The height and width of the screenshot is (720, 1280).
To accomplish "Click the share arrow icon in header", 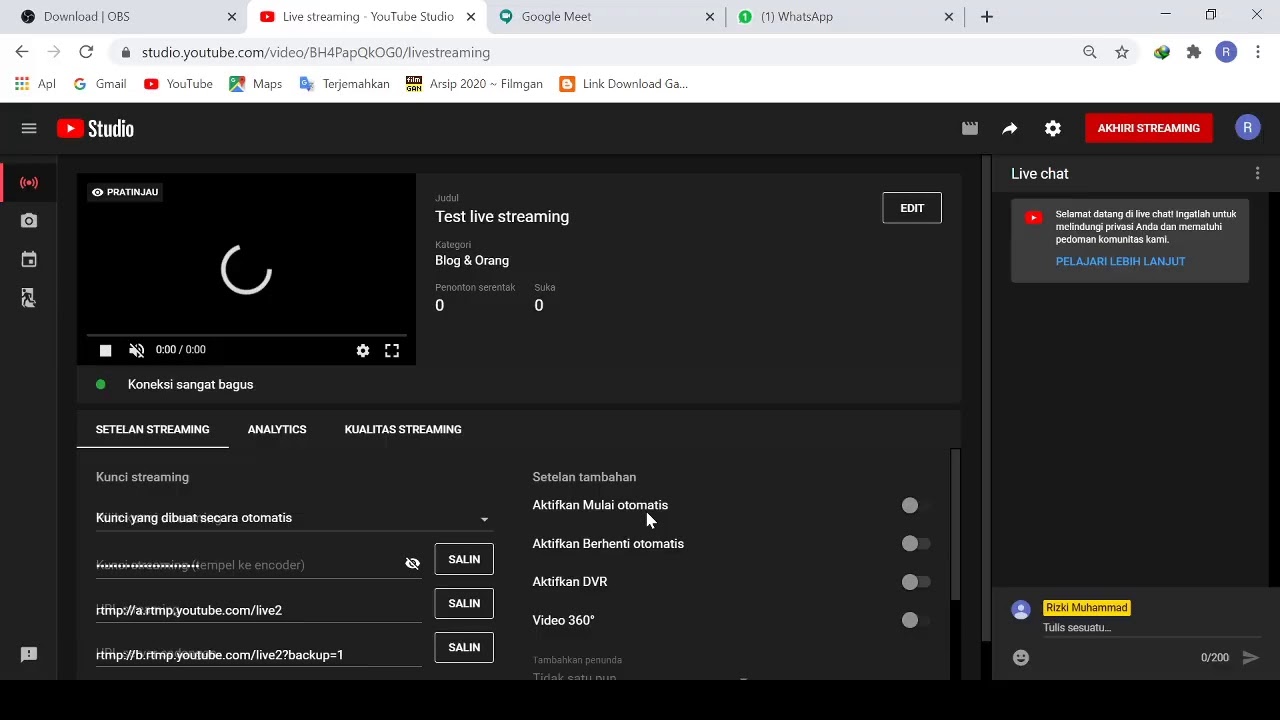I will tap(1010, 128).
